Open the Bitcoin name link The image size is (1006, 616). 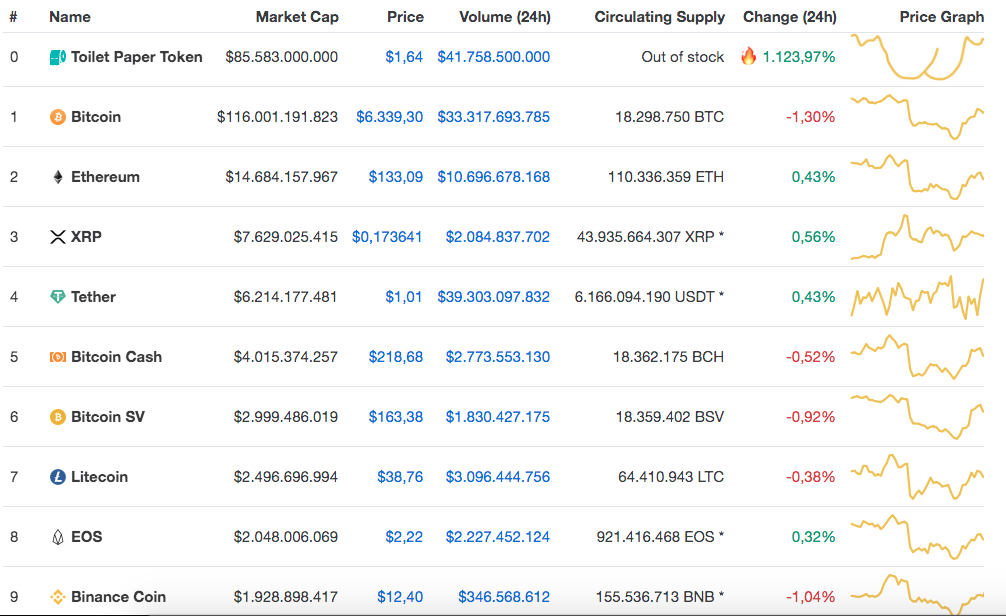tap(96, 117)
